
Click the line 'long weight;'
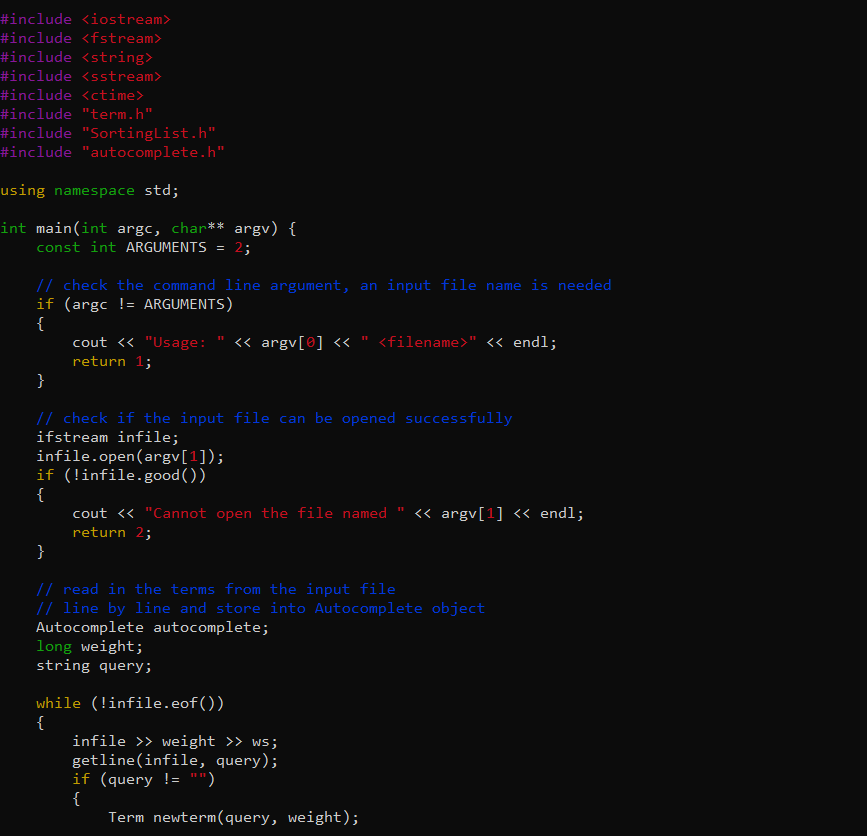click(x=90, y=646)
